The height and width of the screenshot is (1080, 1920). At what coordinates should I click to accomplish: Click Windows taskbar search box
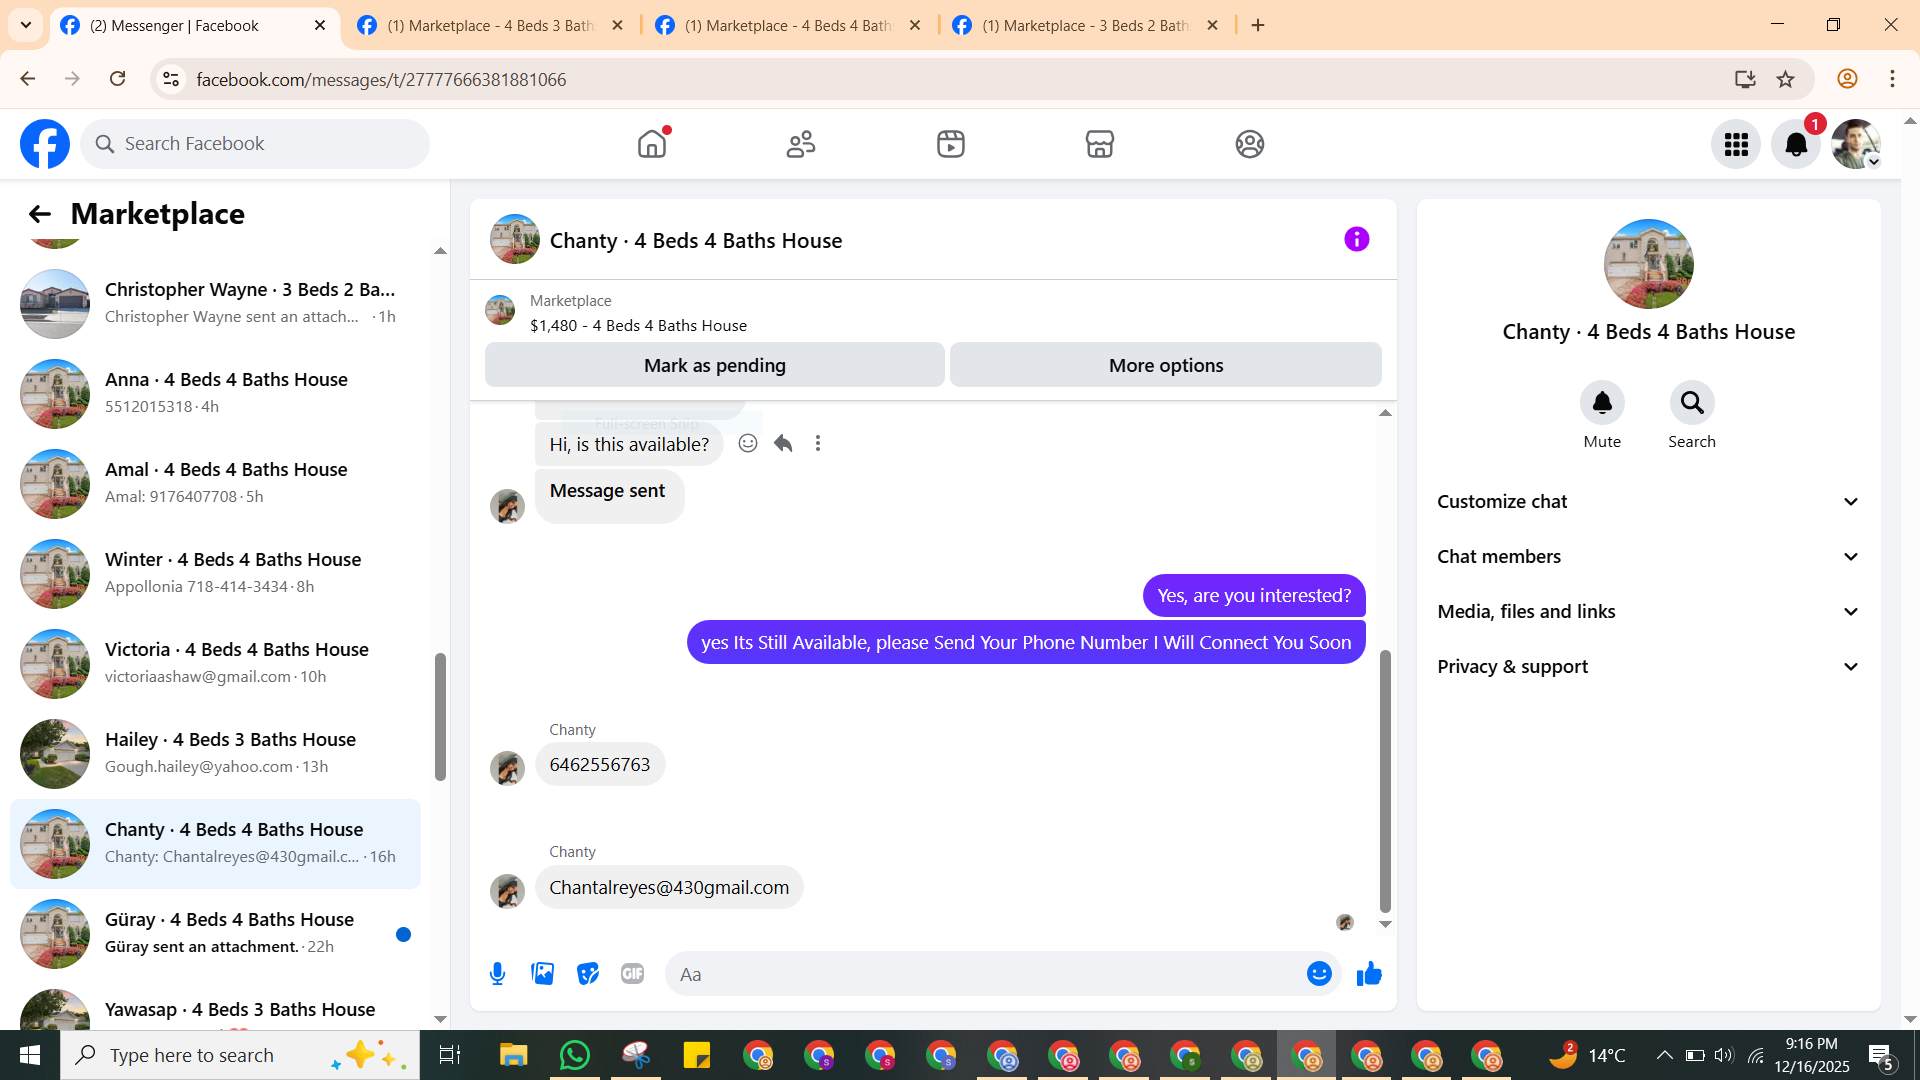coord(240,1055)
